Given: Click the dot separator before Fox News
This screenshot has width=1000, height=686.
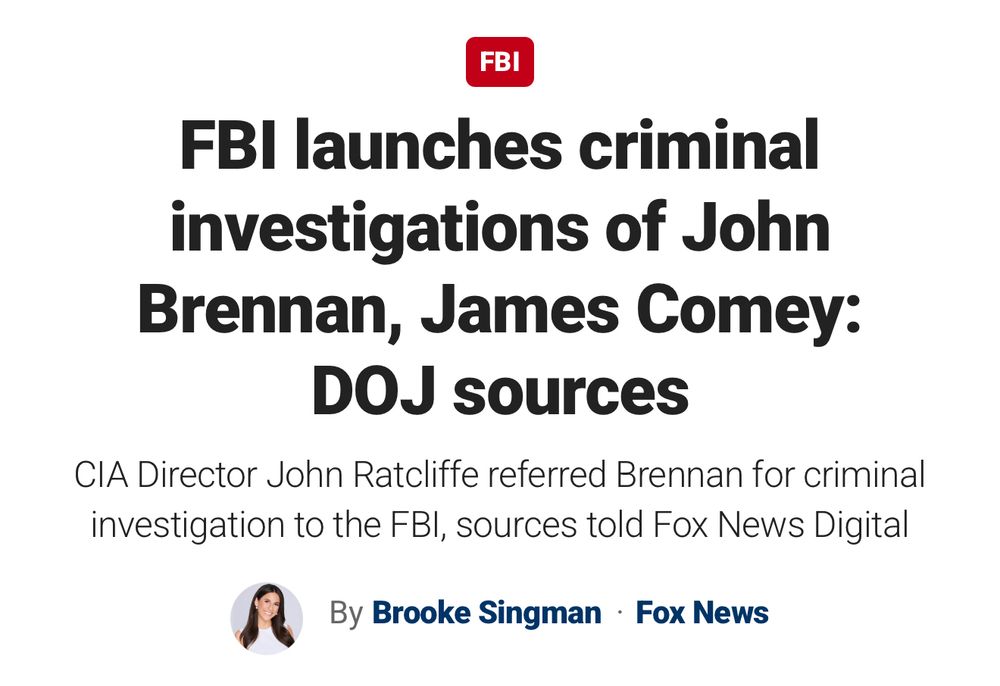Looking at the screenshot, I should 619,612.
